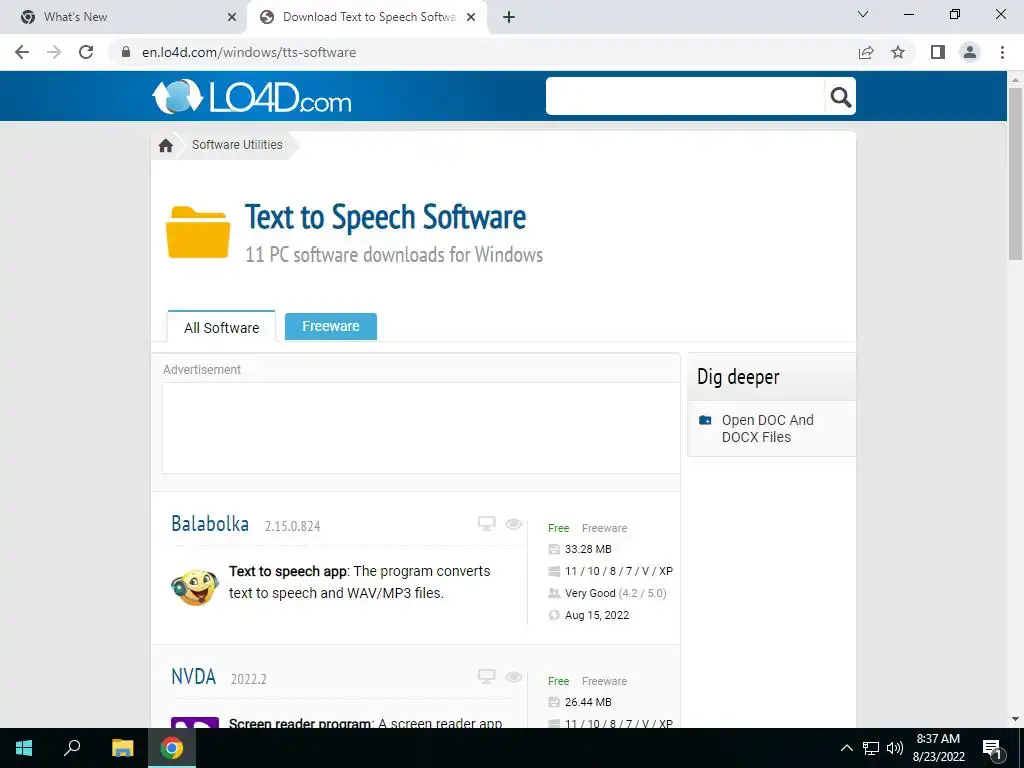Open the notification center icon
This screenshot has width=1024, height=768.
click(x=992, y=748)
